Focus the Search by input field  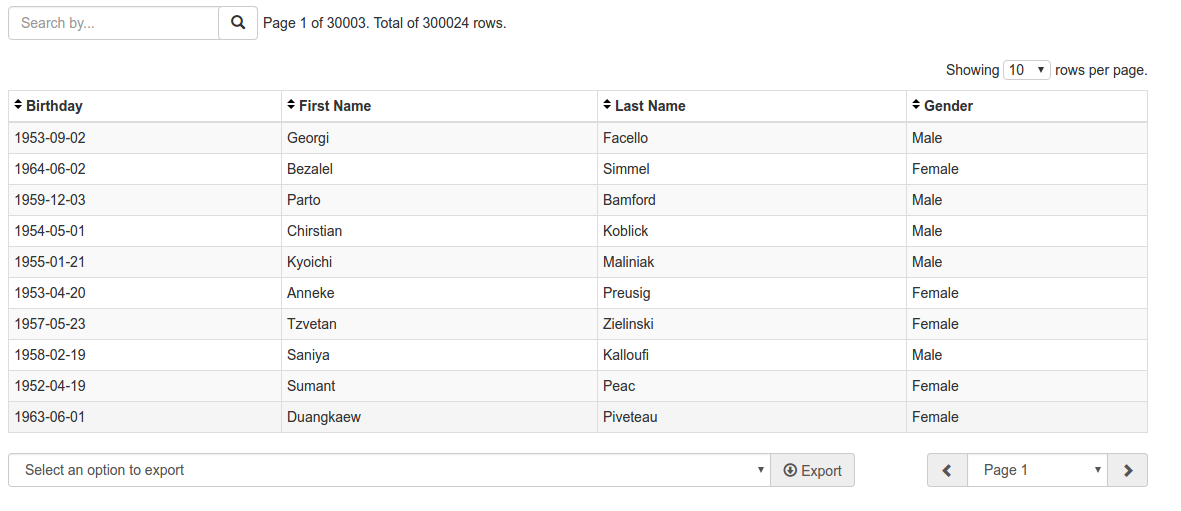tap(114, 23)
